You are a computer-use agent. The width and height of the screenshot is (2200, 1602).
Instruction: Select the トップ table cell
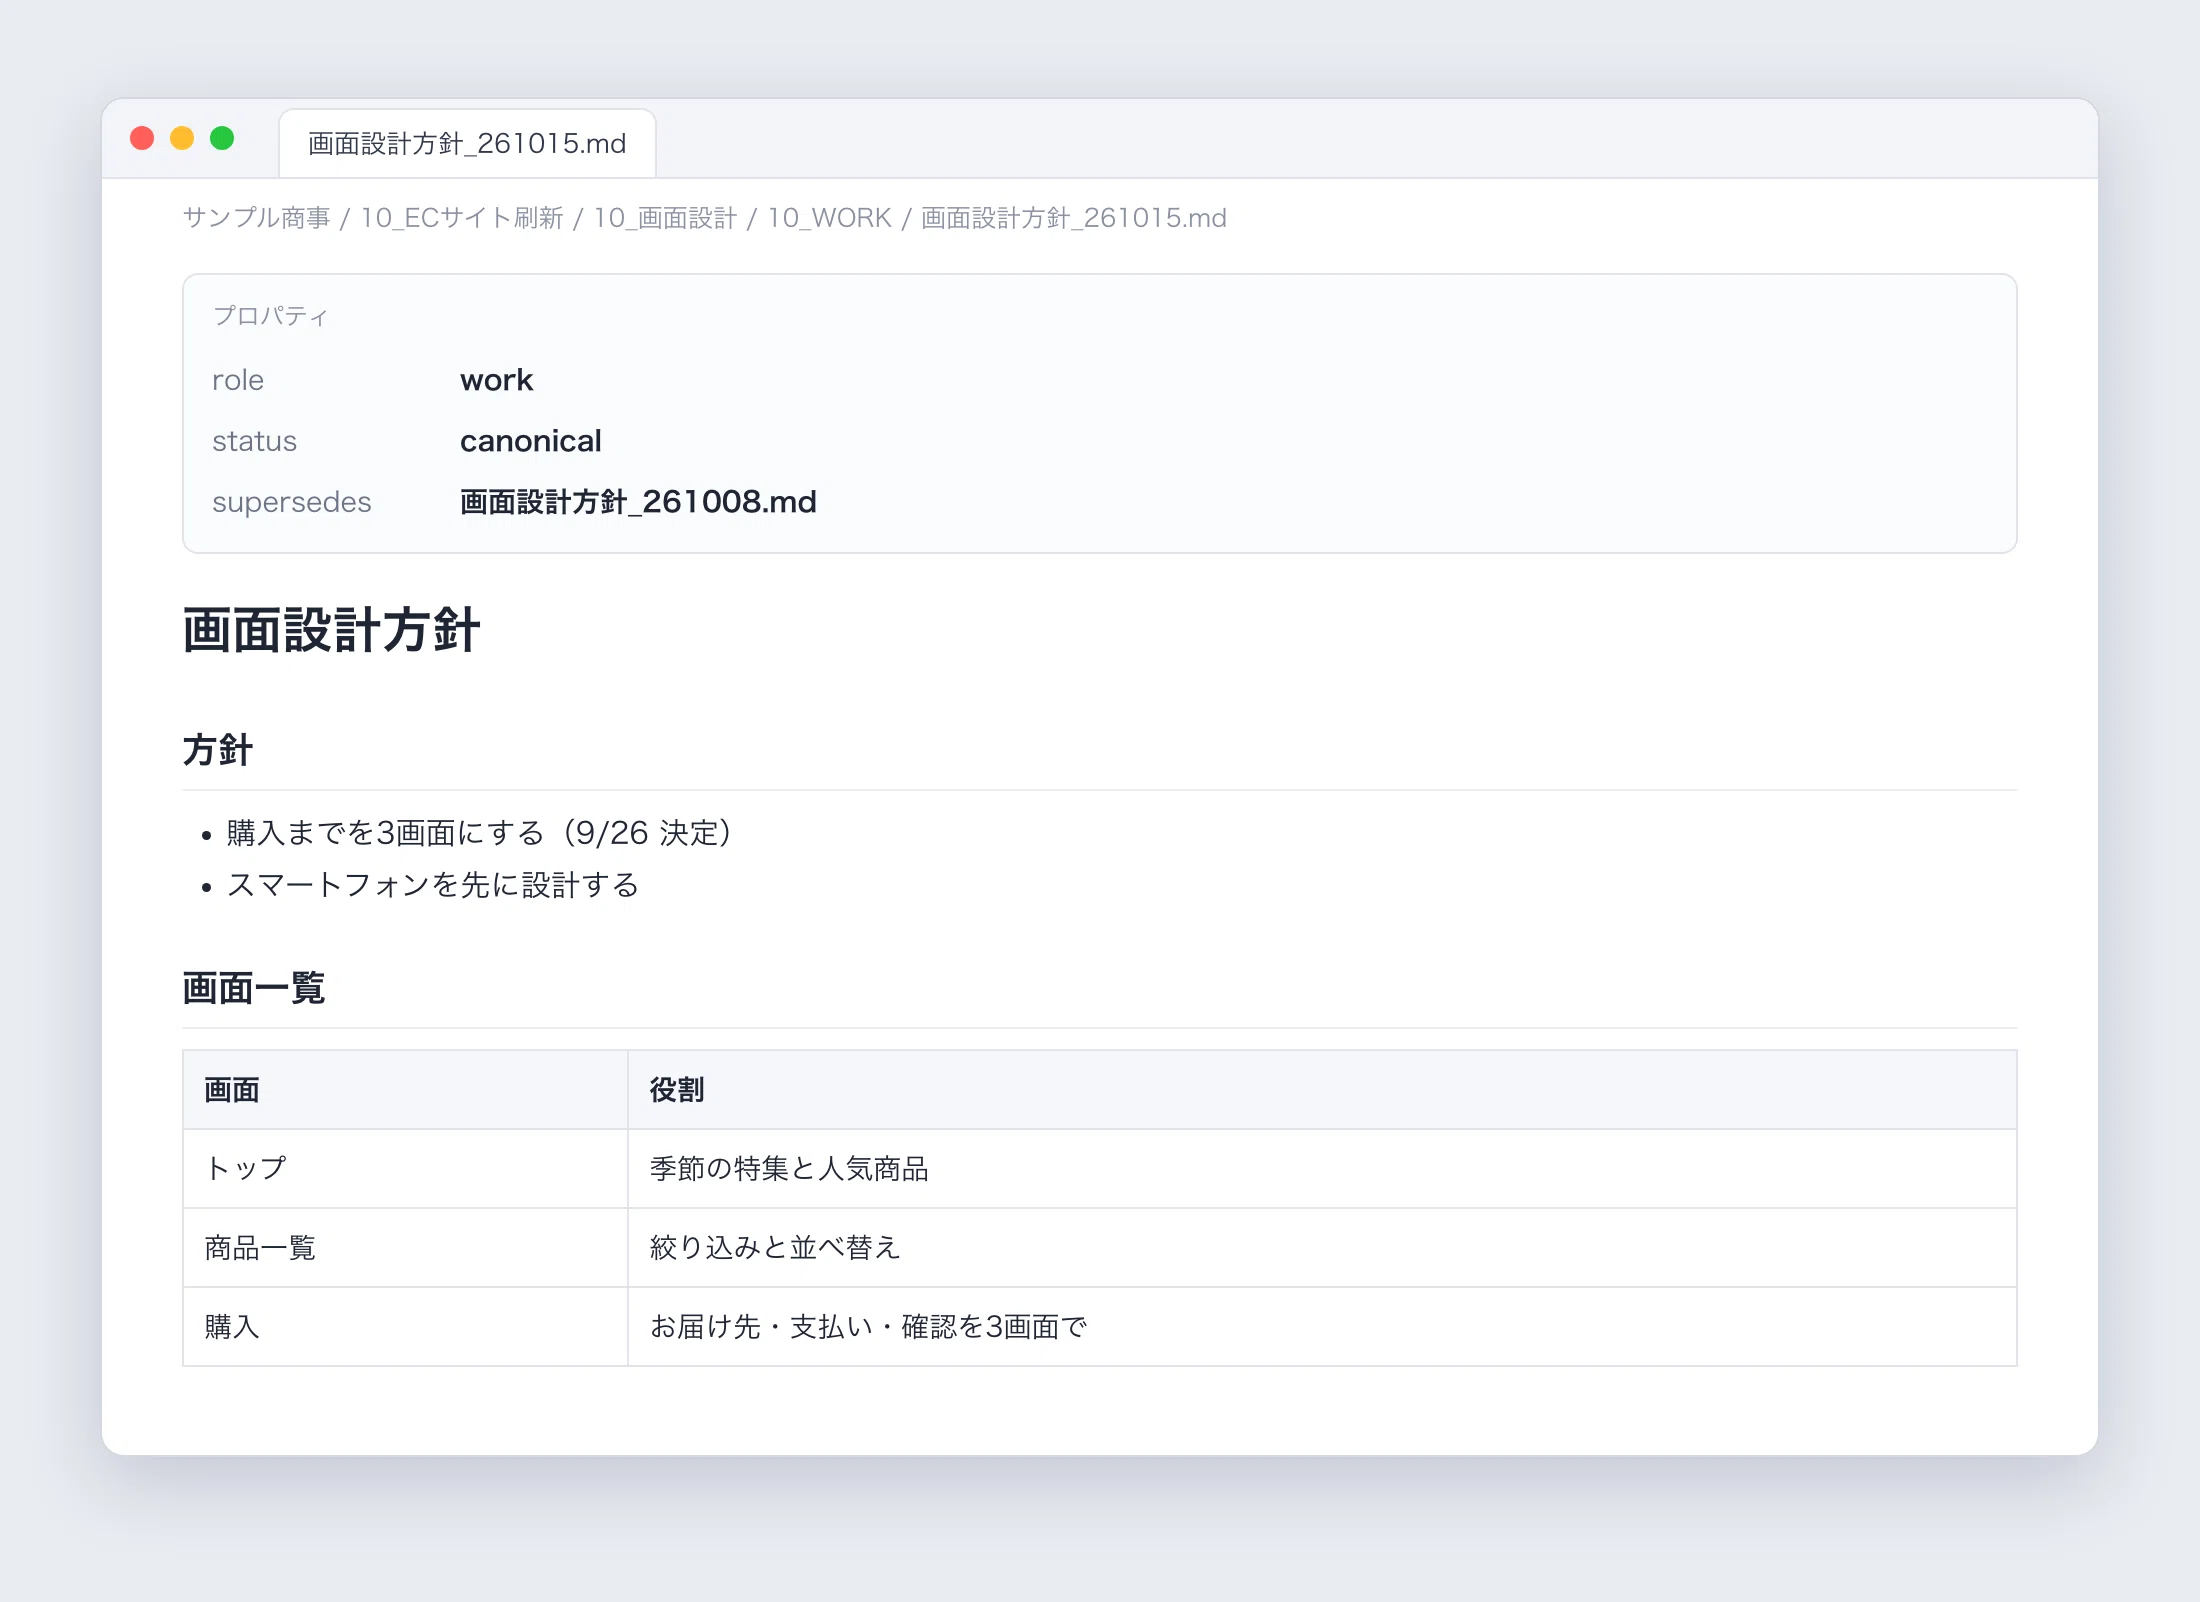[405, 1169]
